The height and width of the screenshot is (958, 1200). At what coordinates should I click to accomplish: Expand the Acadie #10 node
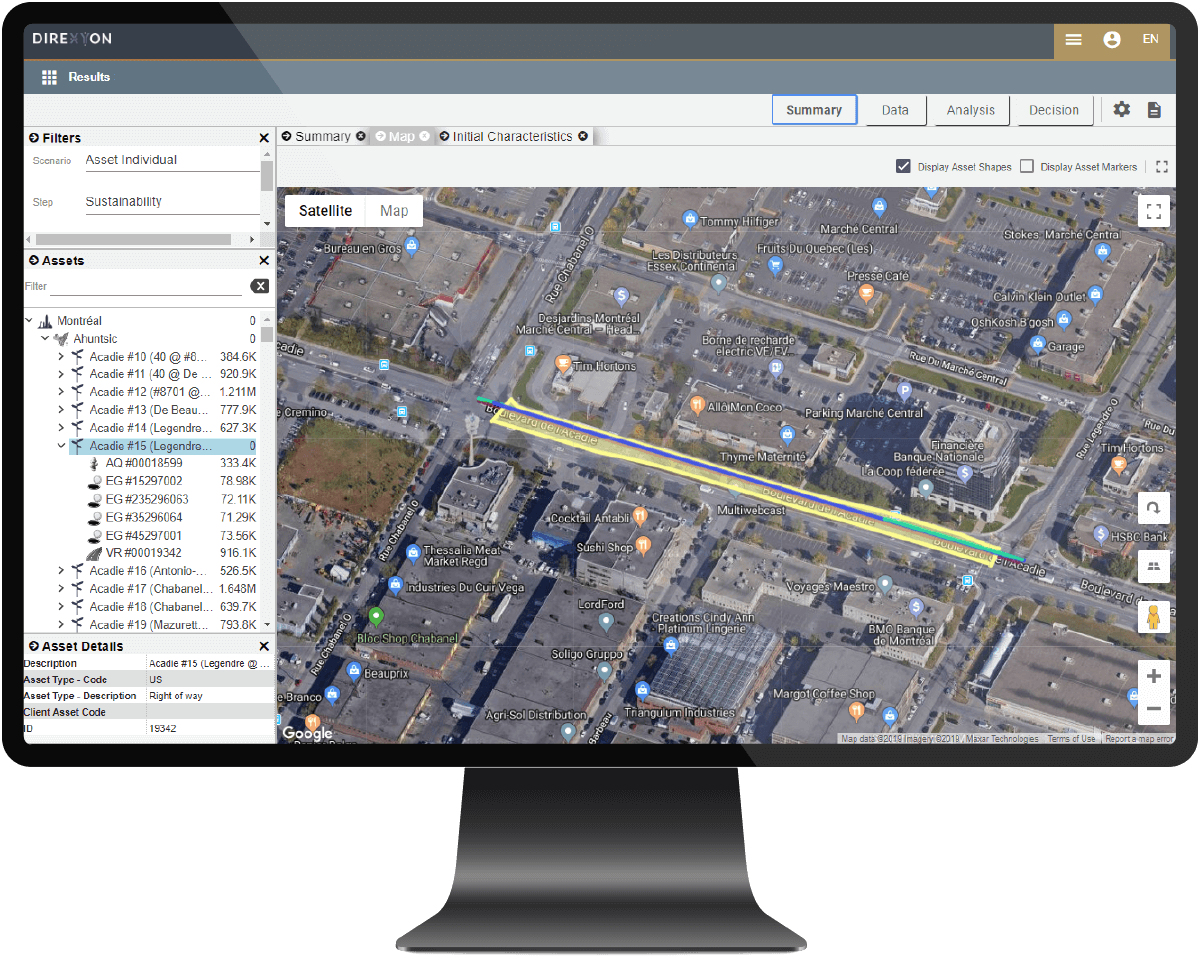[60, 356]
